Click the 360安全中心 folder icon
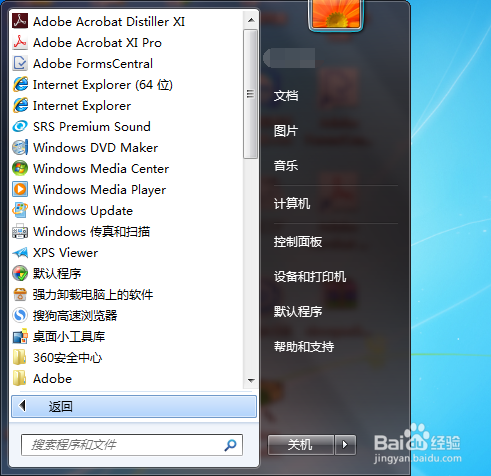Screen dimensions: 491x476 pos(20,357)
